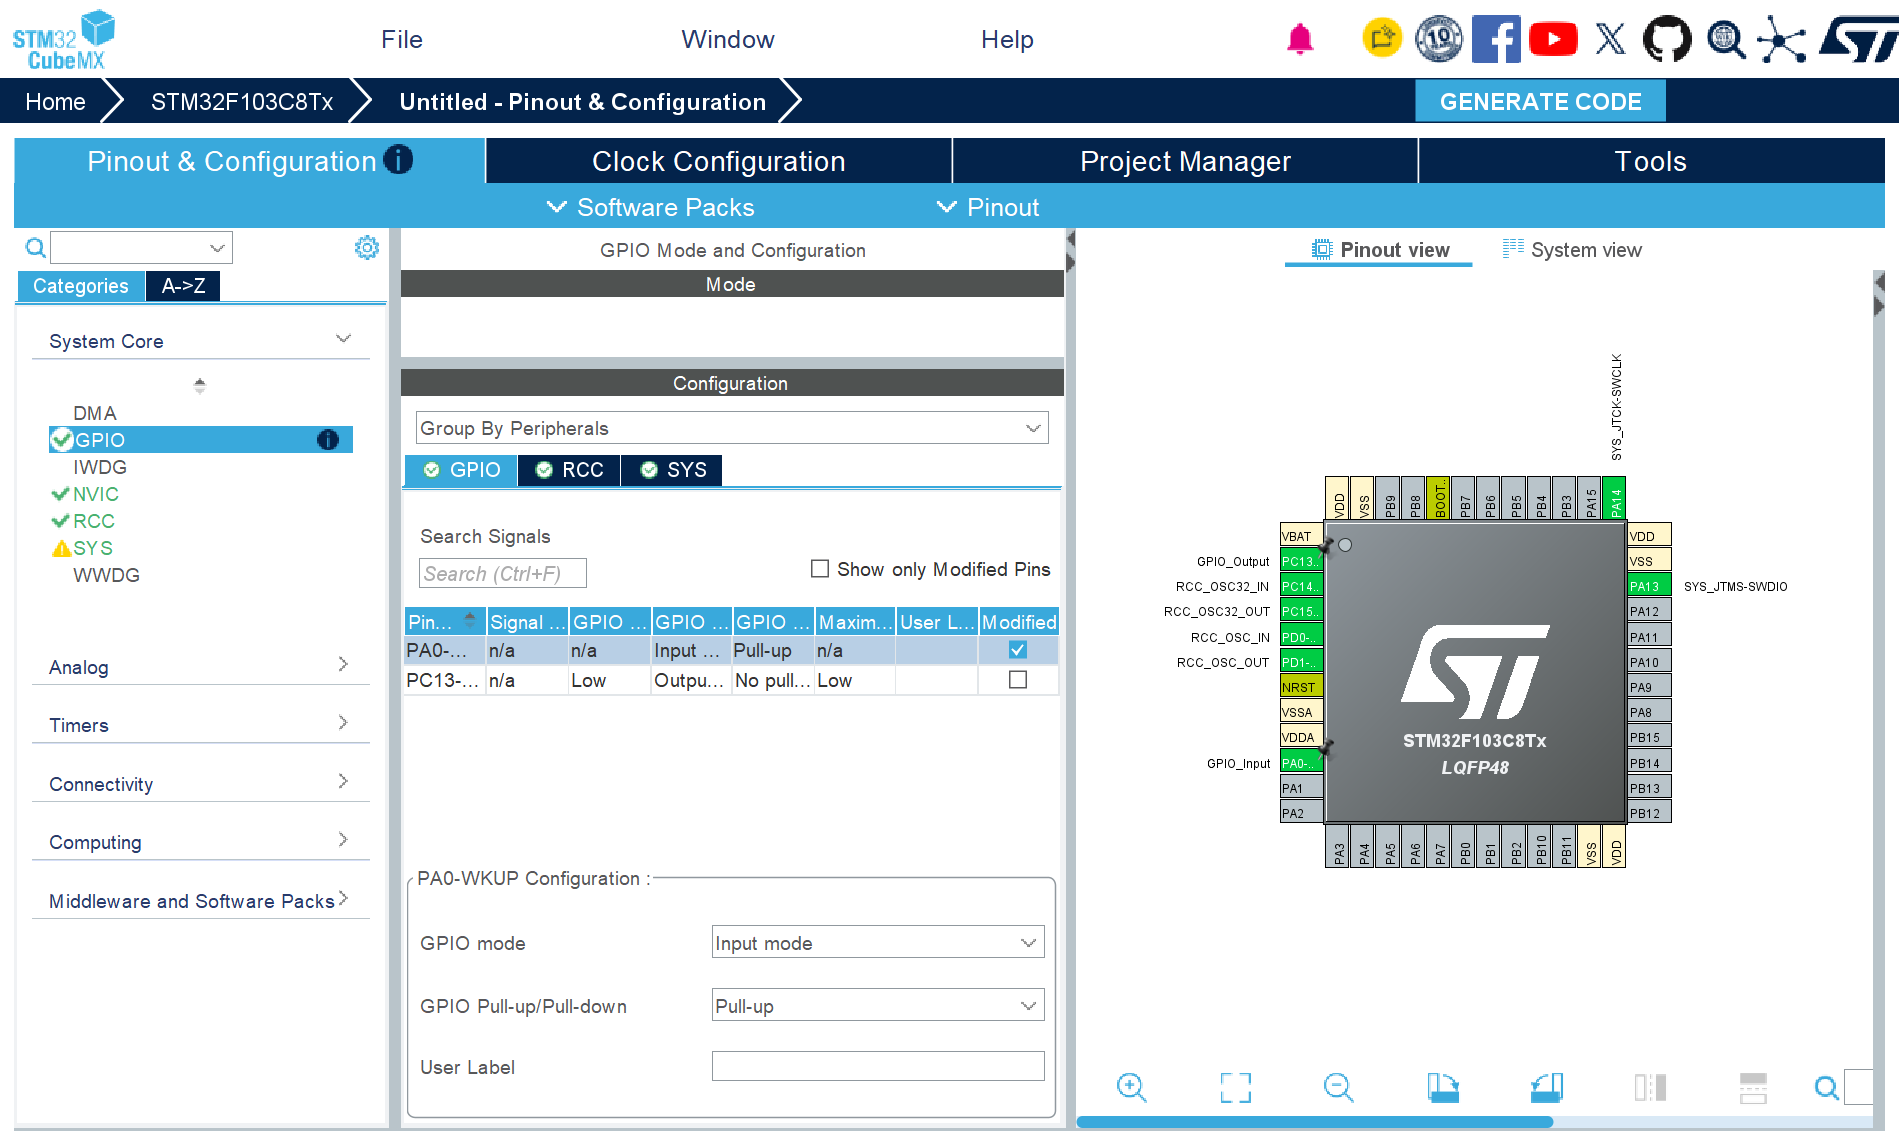Select the SYS configuration tab
Image resolution: width=1899 pixels, height=1145 pixels.
click(673, 470)
